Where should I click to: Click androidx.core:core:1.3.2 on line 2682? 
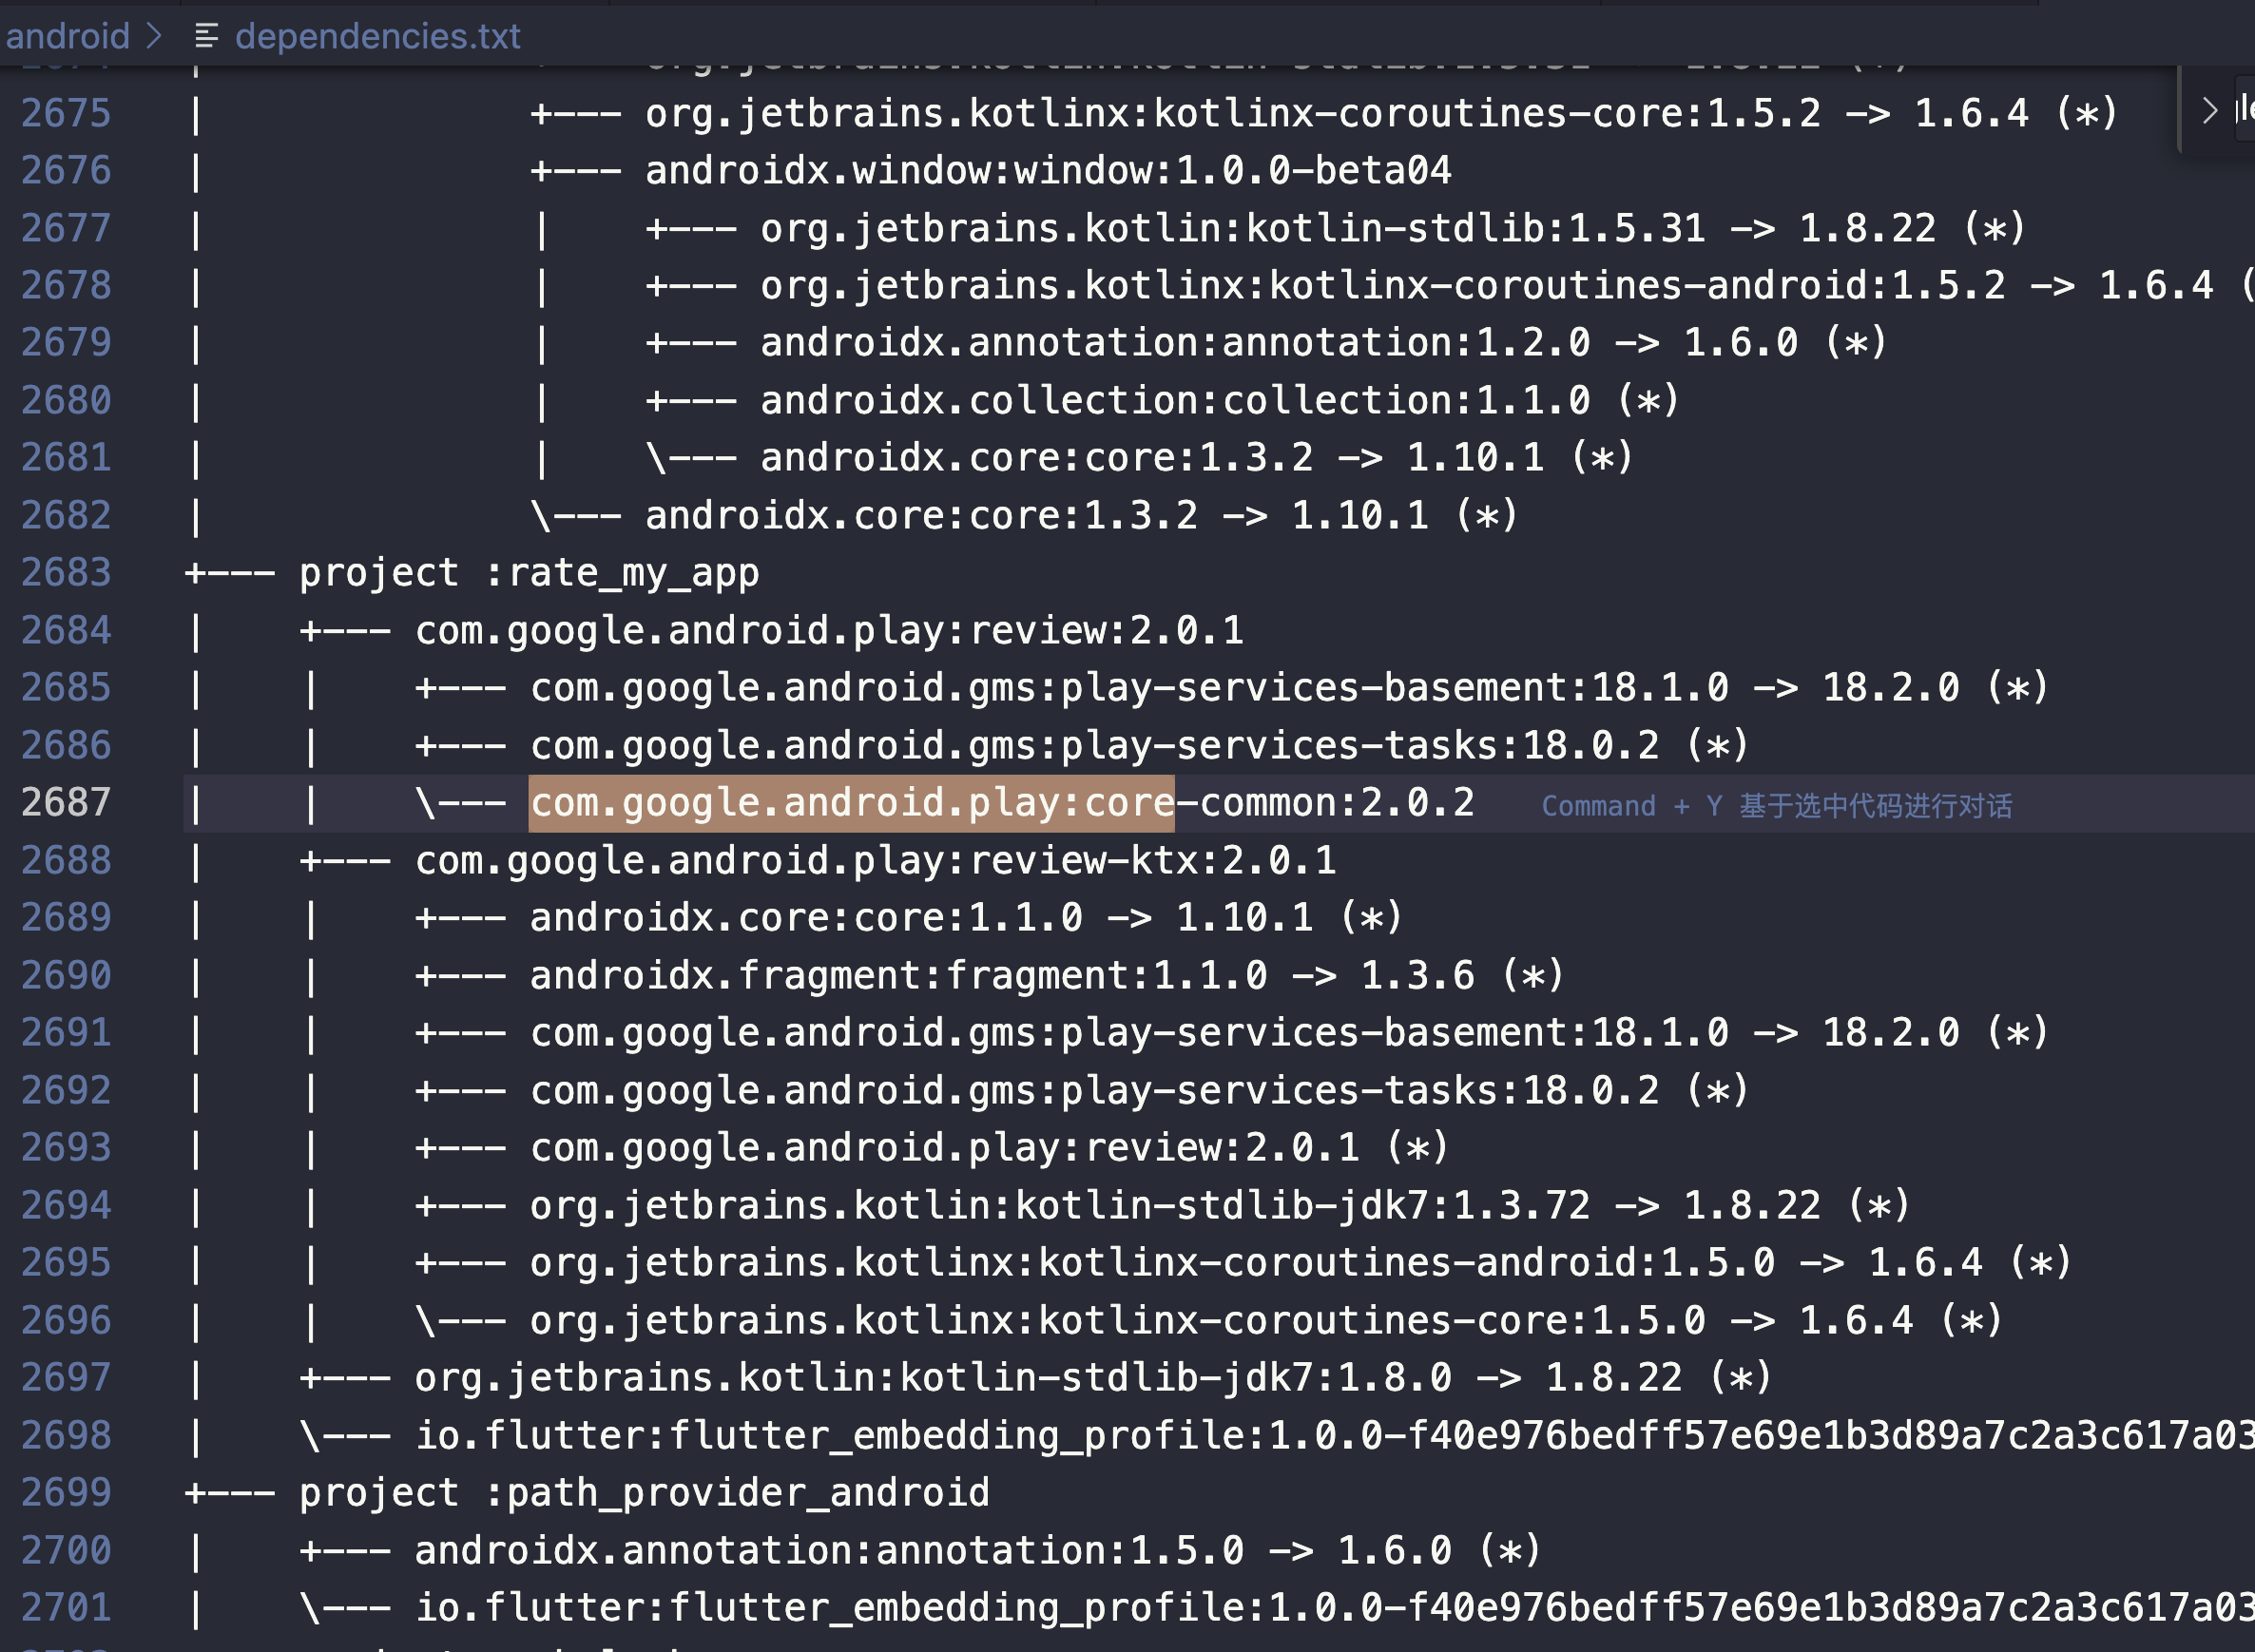[x=1082, y=516]
